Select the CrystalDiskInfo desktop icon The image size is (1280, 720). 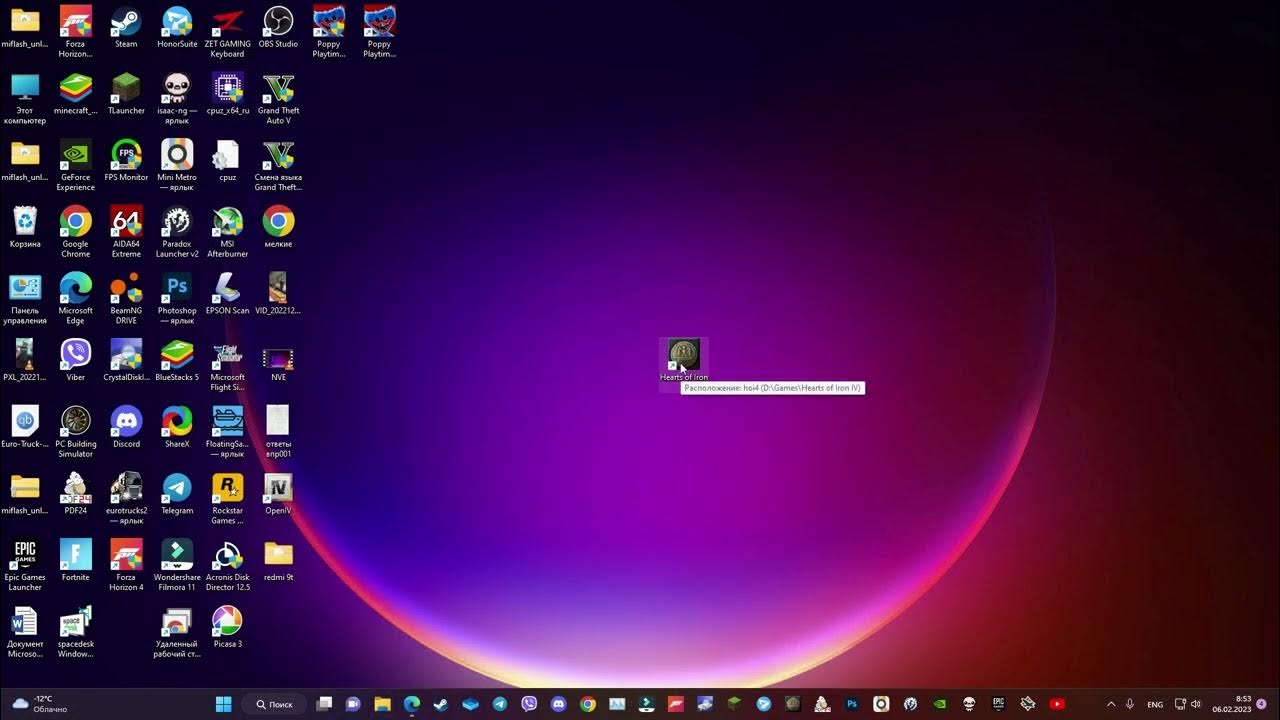[126, 360]
